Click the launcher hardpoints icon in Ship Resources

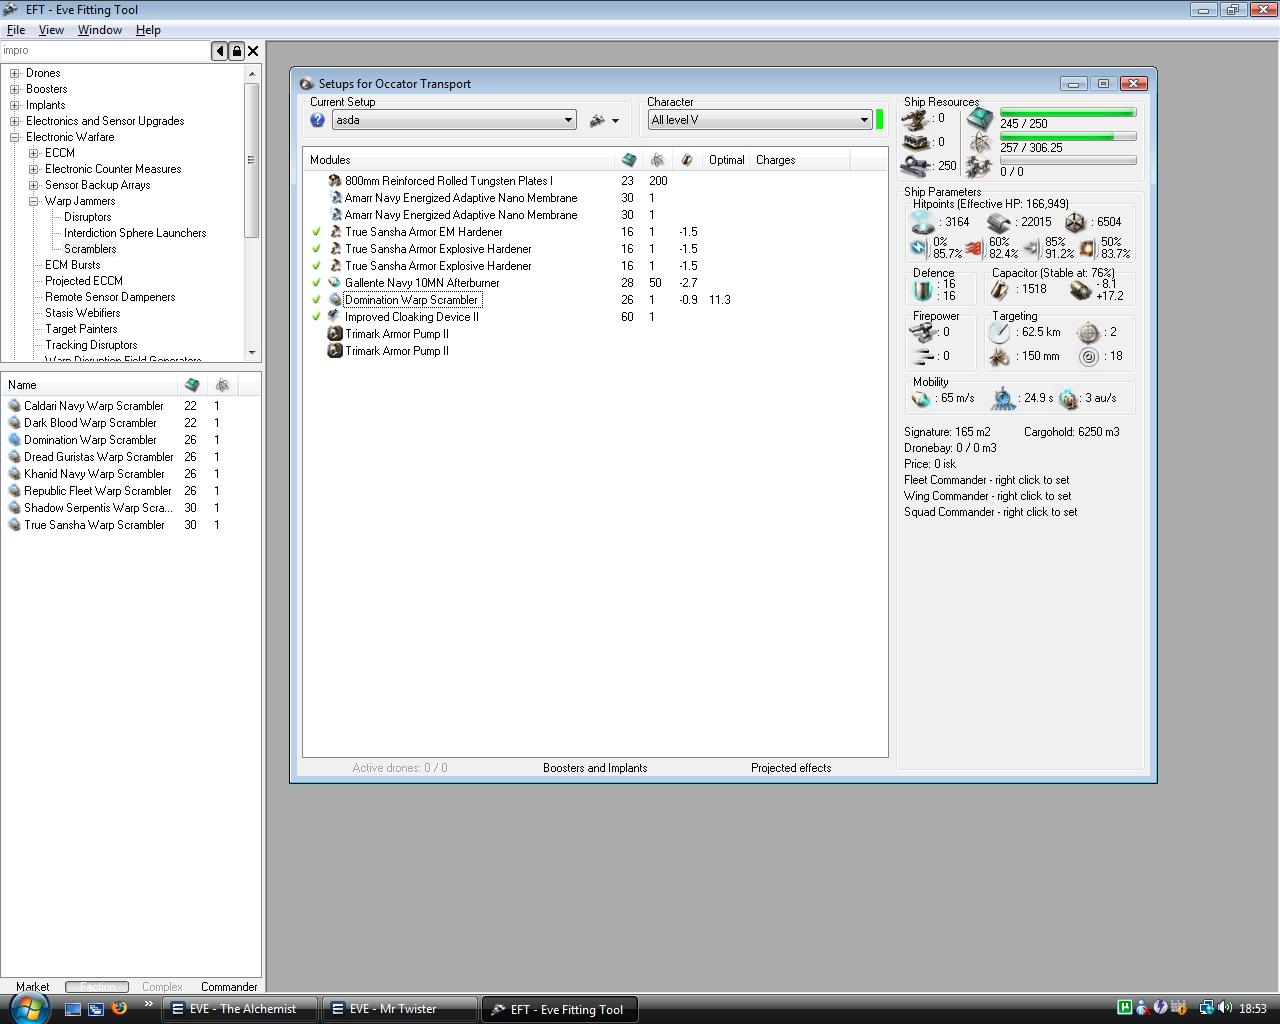point(916,143)
